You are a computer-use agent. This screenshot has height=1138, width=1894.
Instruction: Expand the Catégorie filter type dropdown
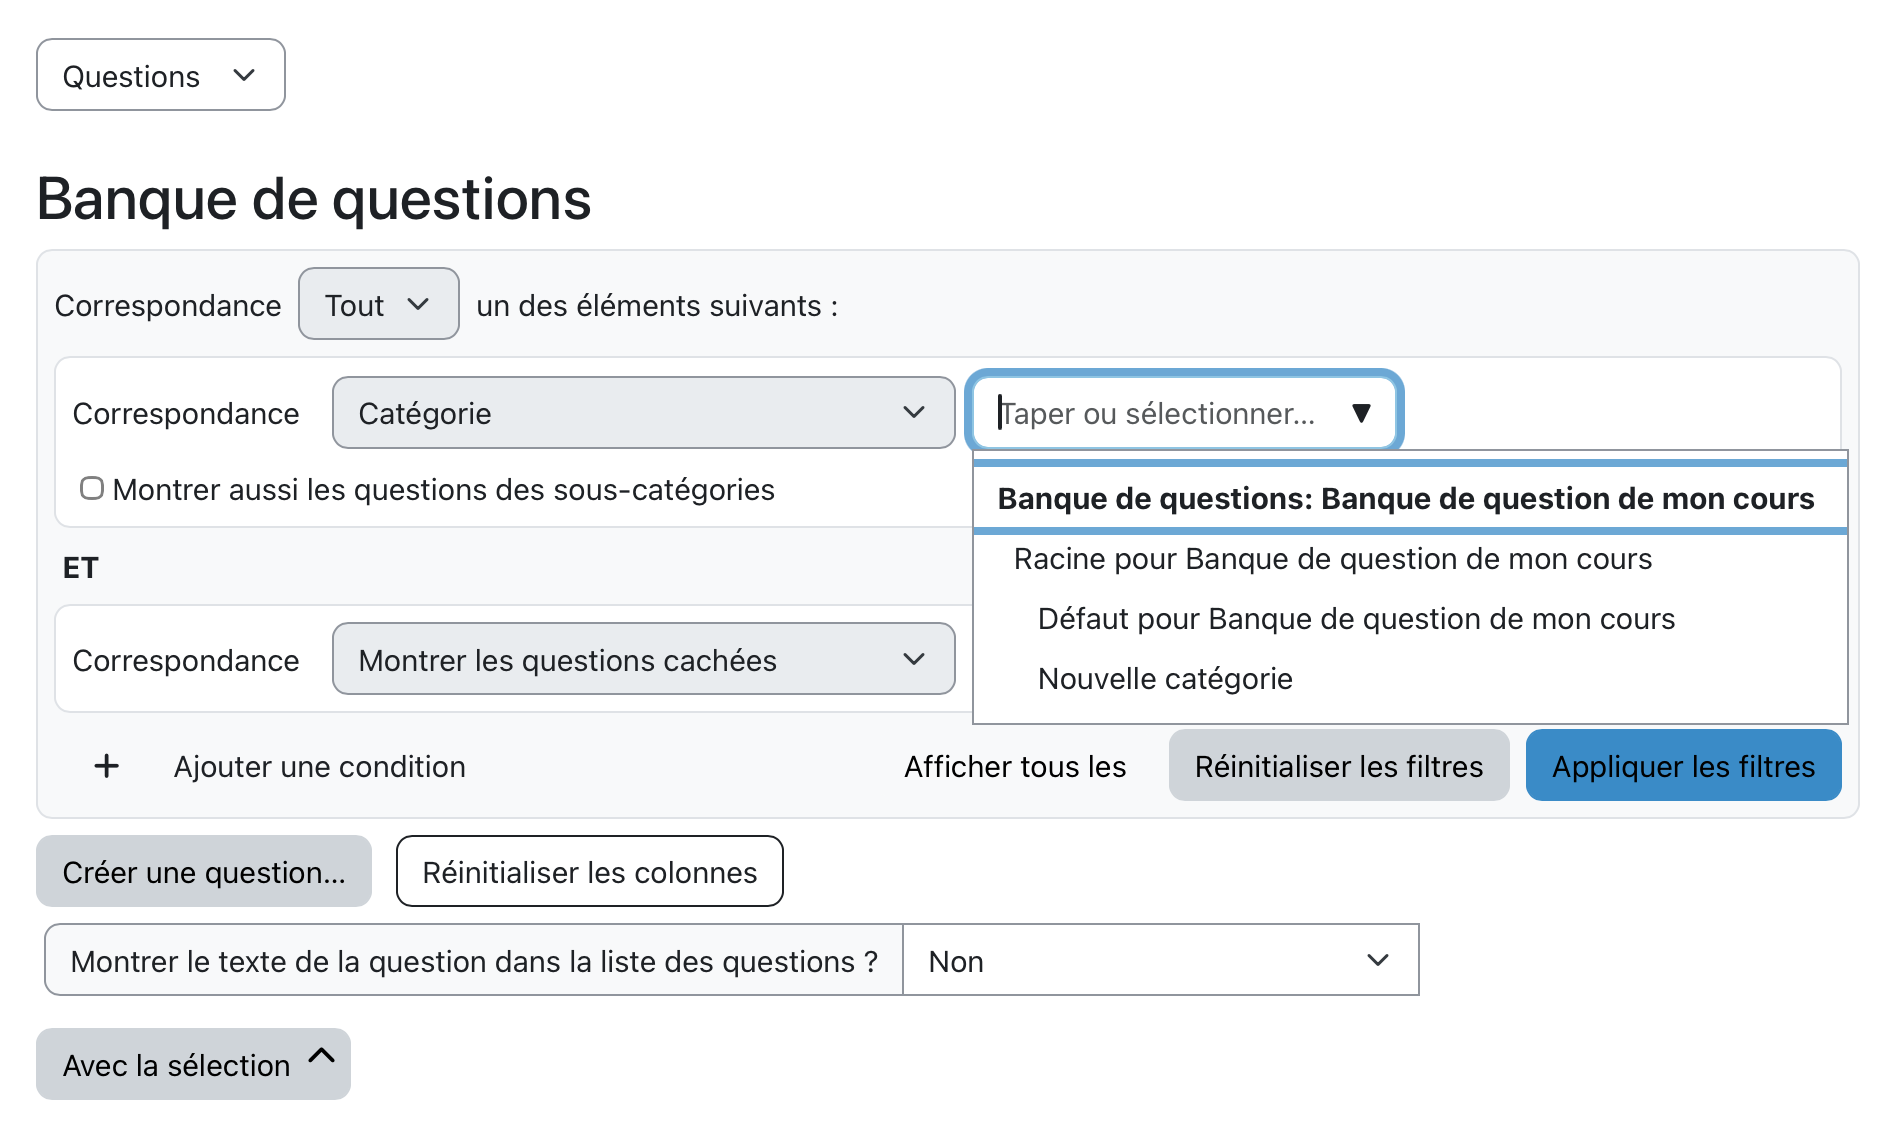click(x=643, y=413)
